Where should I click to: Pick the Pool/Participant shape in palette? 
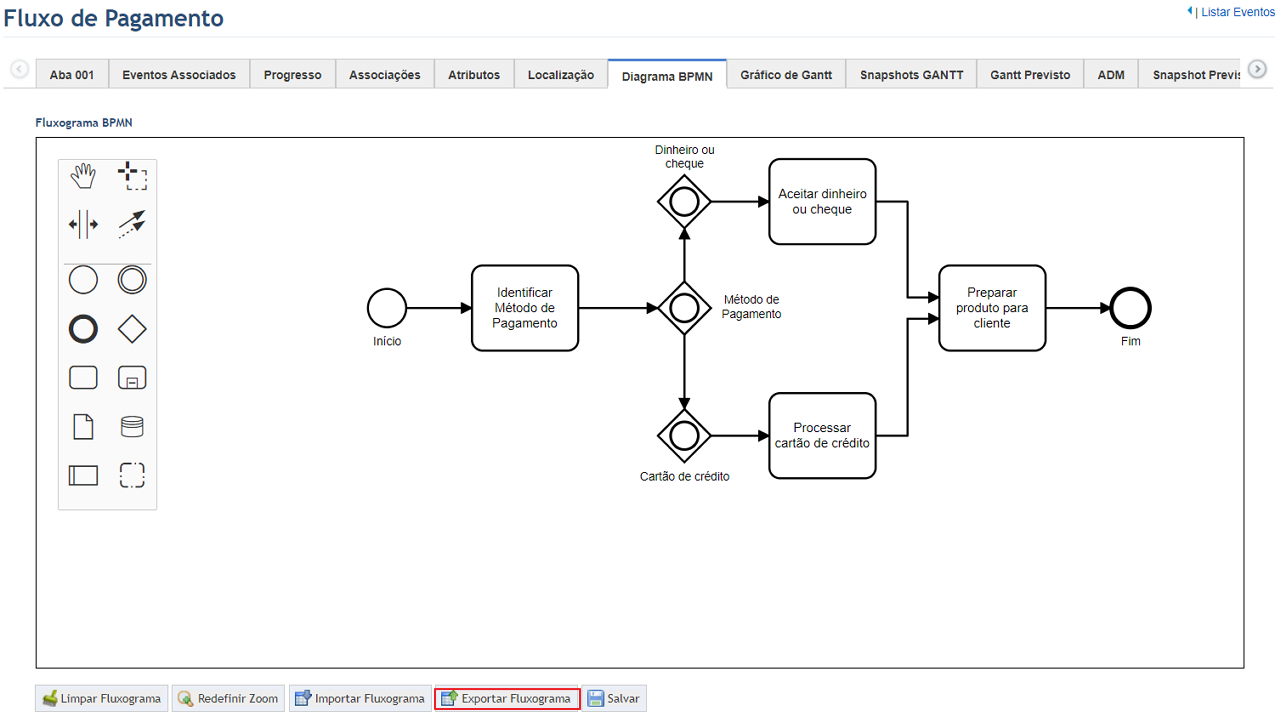[83, 475]
